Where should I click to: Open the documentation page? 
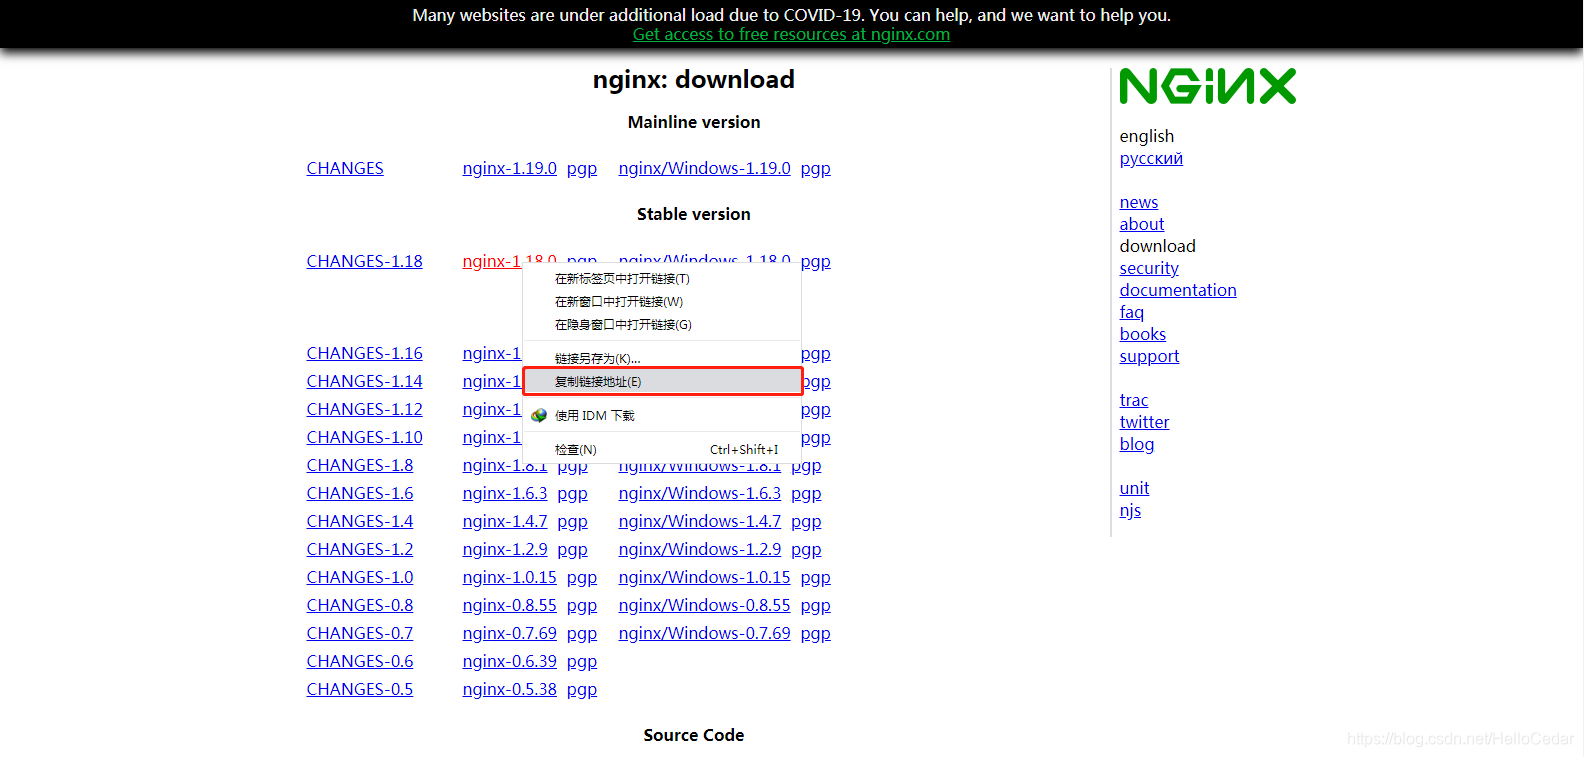pos(1178,290)
